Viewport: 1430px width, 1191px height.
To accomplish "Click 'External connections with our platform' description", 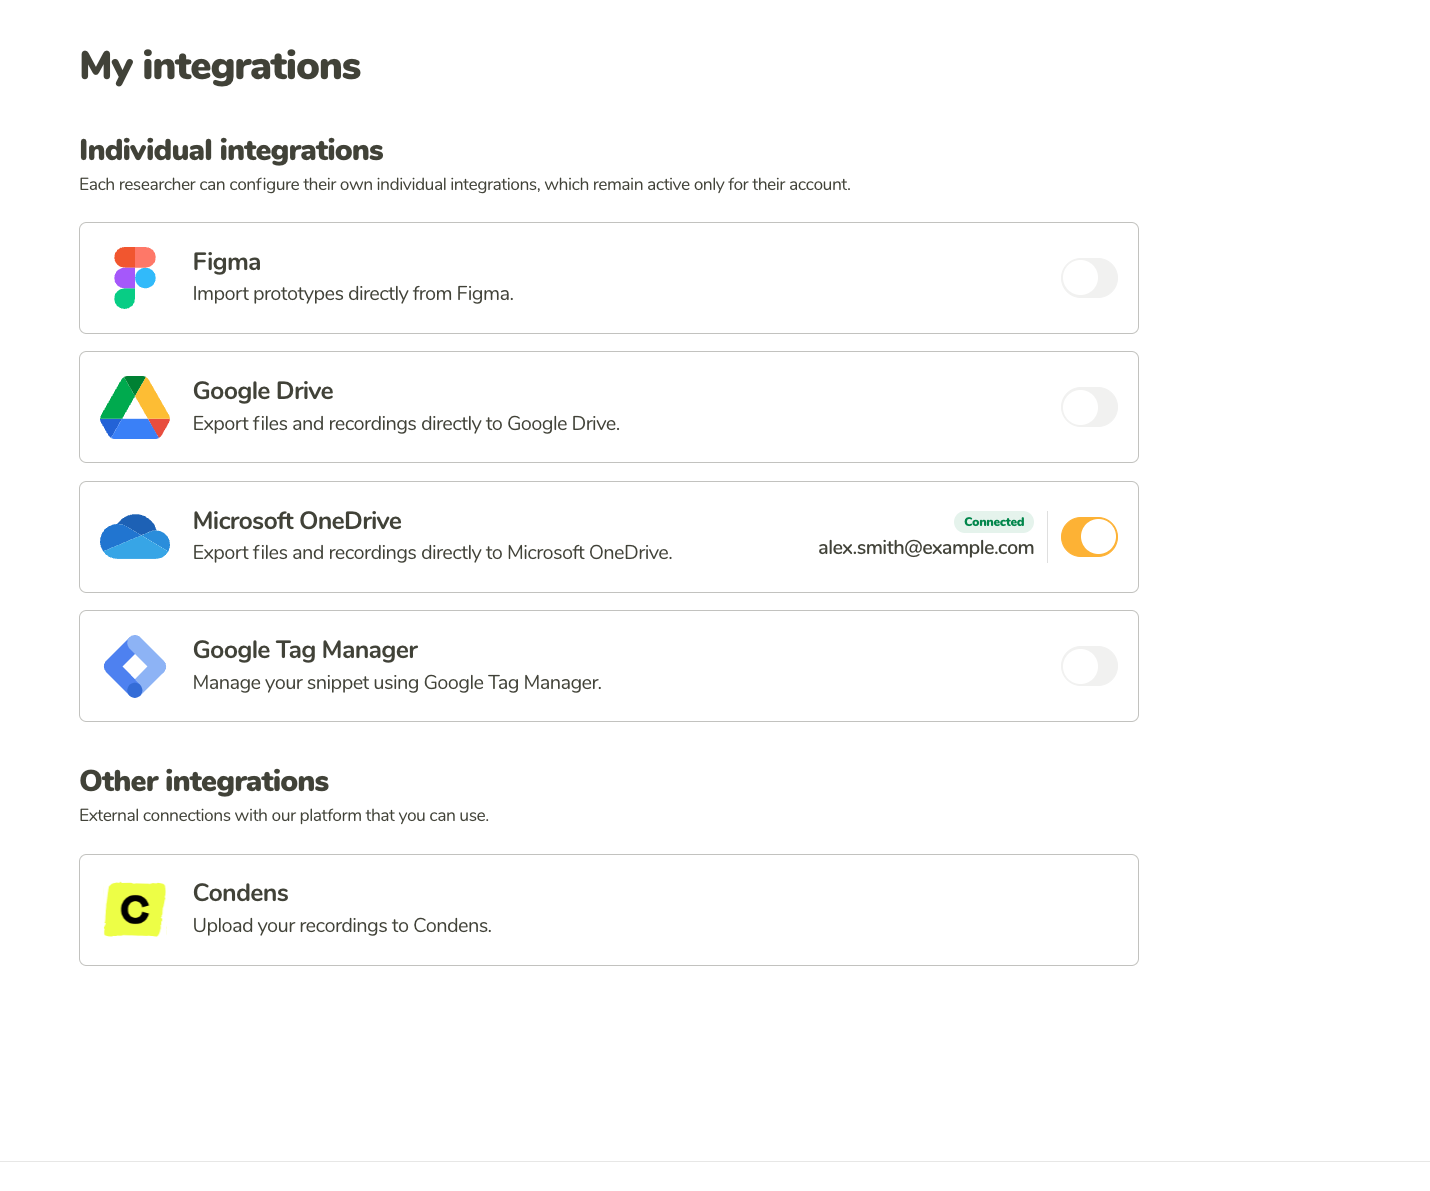I will click(284, 815).
